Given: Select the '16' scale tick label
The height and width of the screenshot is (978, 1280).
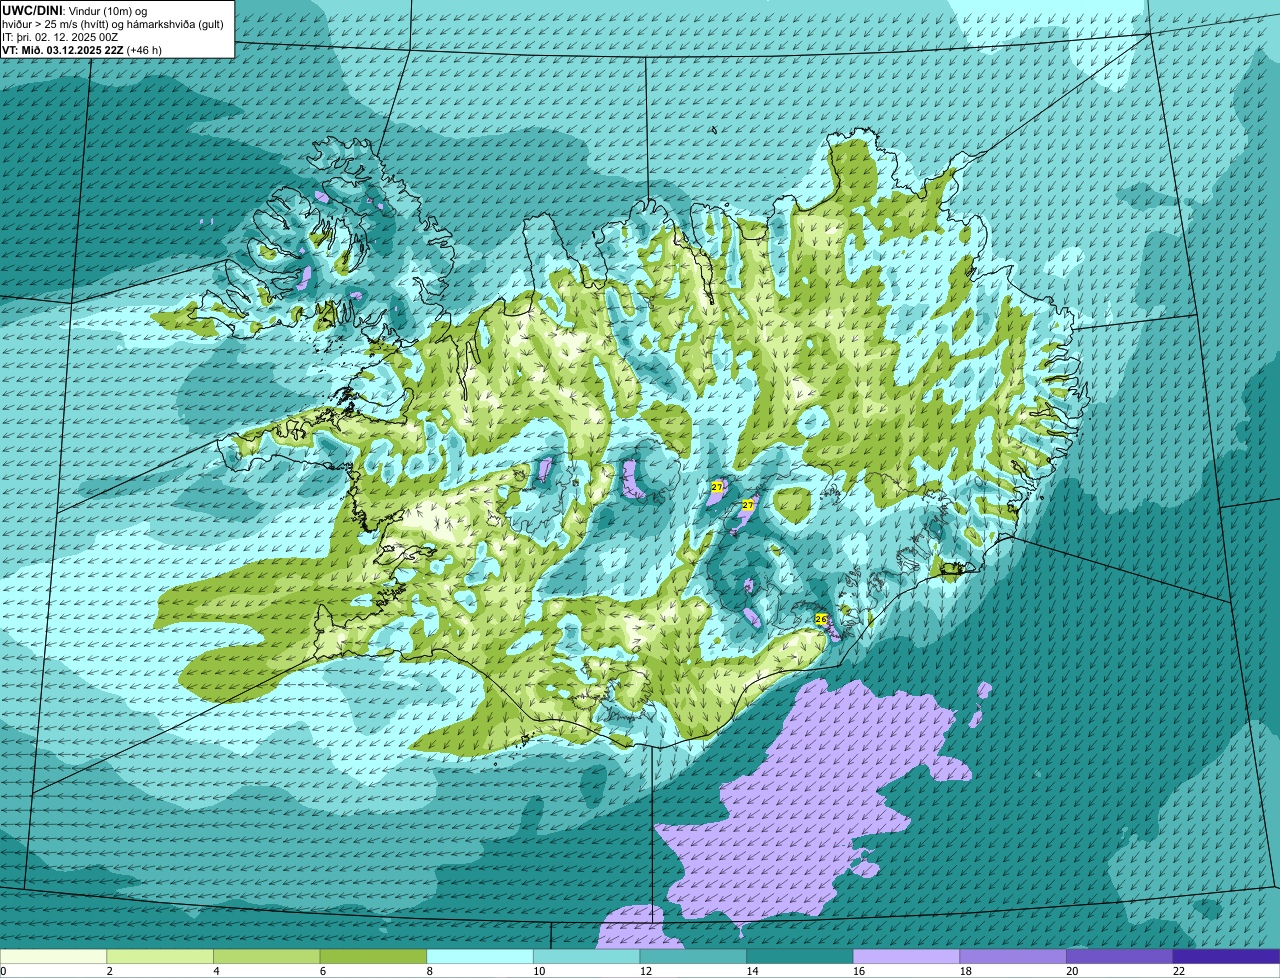Looking at the screenshot, I should click(x=859, y=971).
